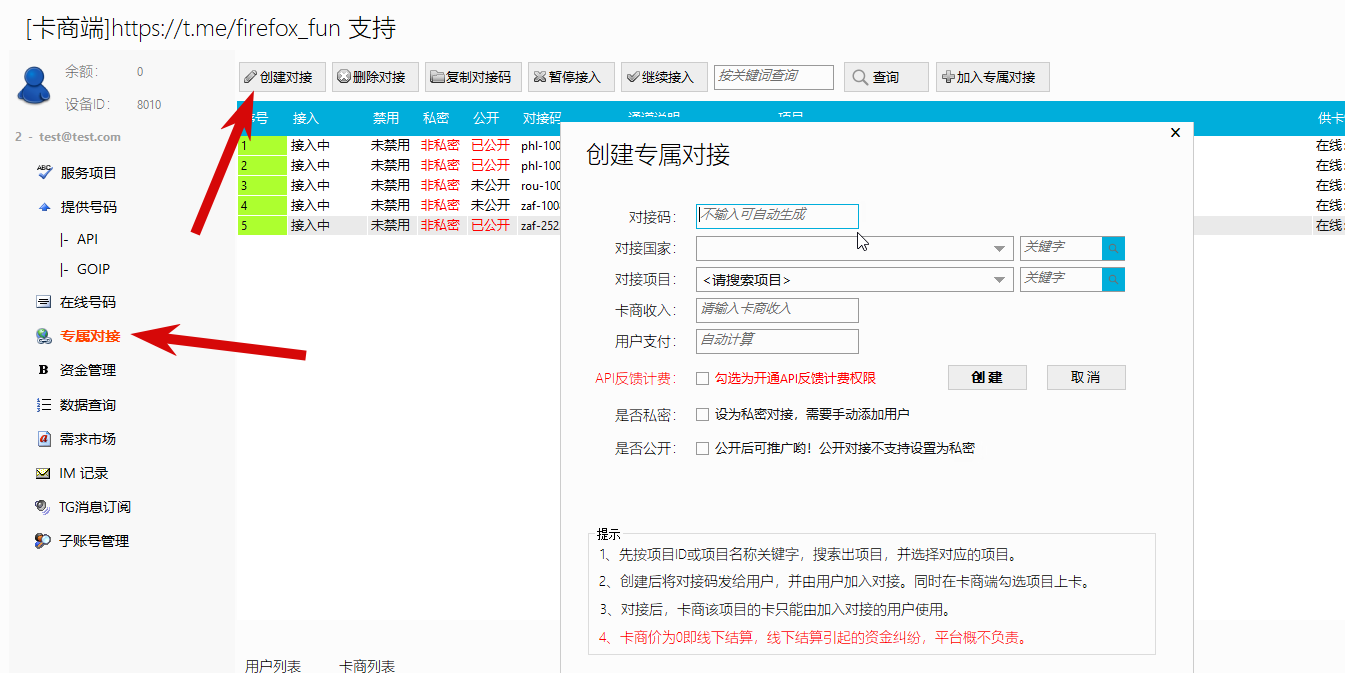
Task: Click the toolbar keyword search field
Action: pyautogui.click(x=774, y=77)
